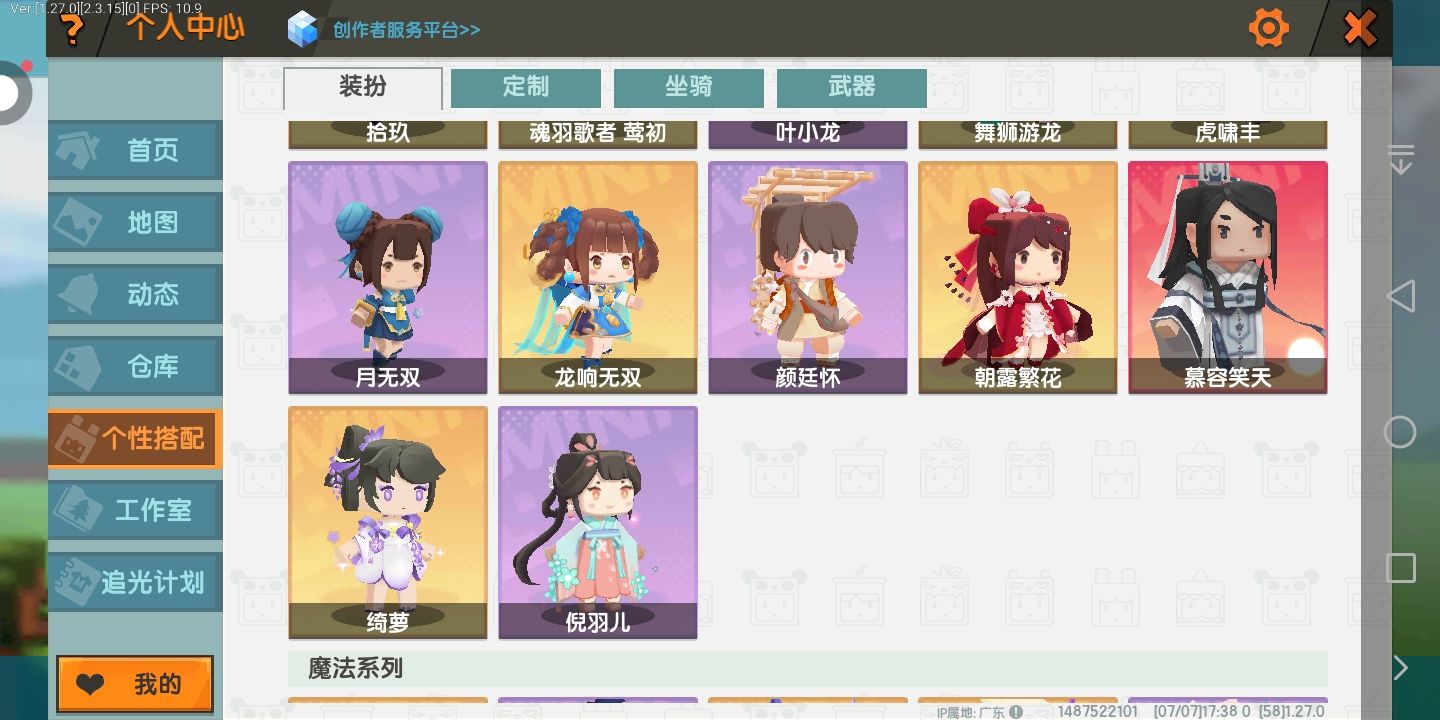The height and width of the screenshot is (720, 1440).
Task: Click the 我的 heart button
Action: point(135,685)
